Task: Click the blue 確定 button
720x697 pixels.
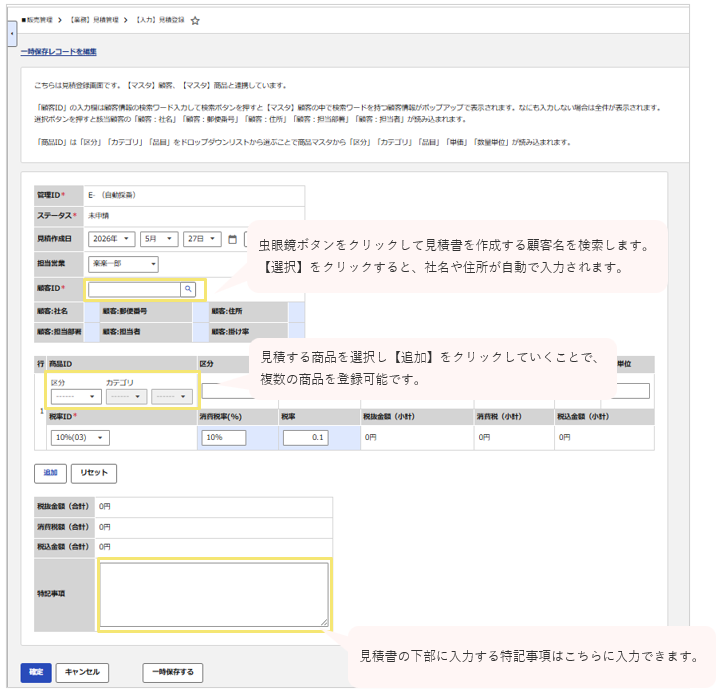Action: (36, 673)
